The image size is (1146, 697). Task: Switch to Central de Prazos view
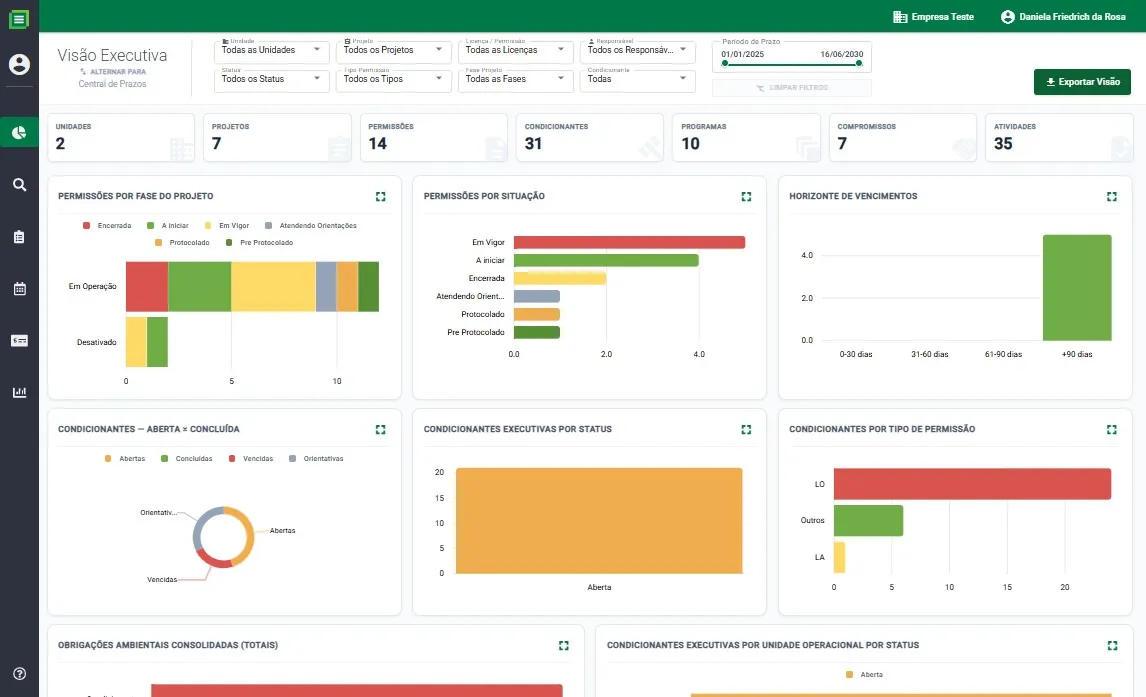[113, 78]
